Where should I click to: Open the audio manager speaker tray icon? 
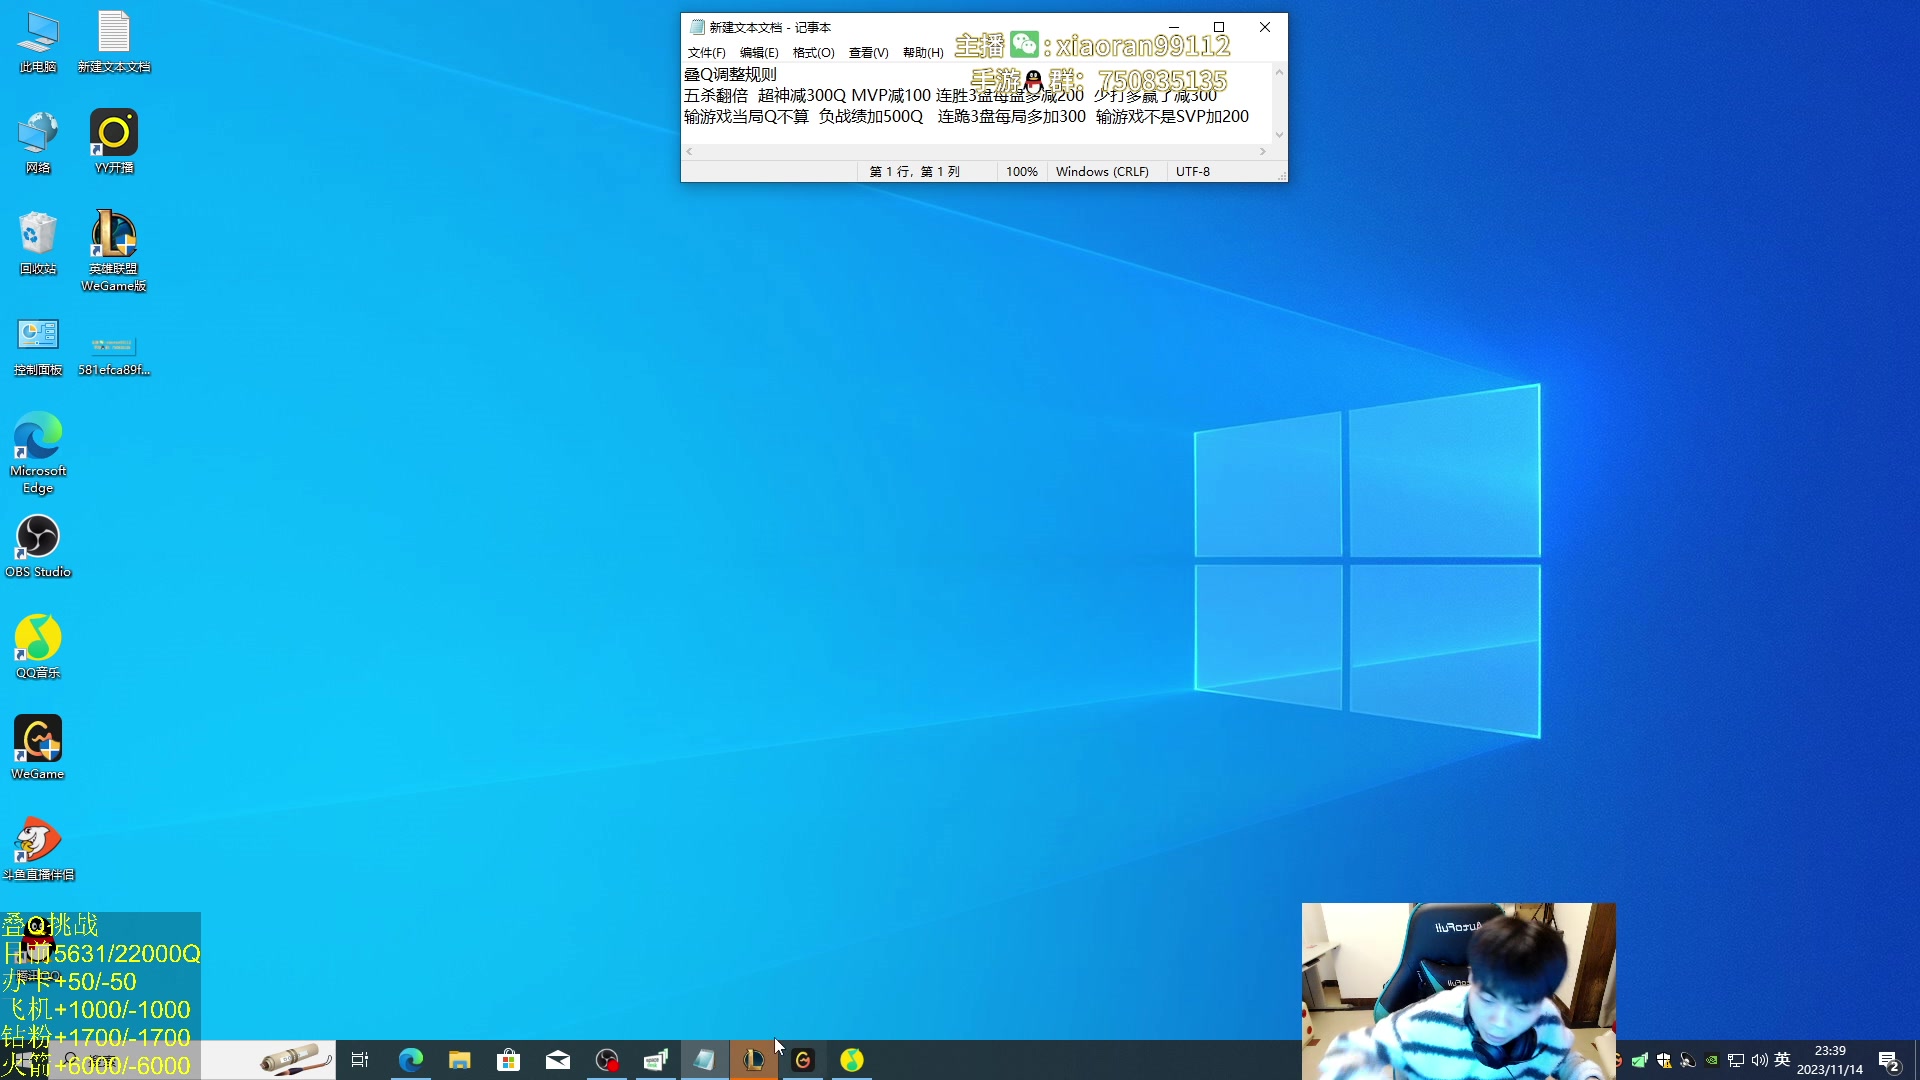click(x=1688, y=1060)
